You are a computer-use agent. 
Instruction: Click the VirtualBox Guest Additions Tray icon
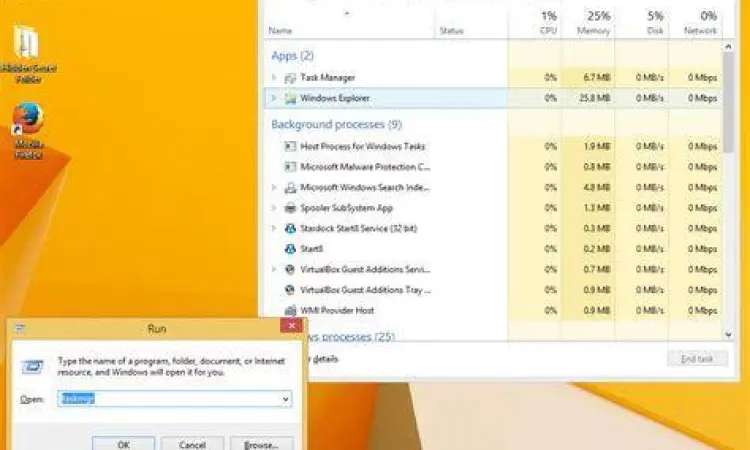pyautogui.click(x=290, y=290)
